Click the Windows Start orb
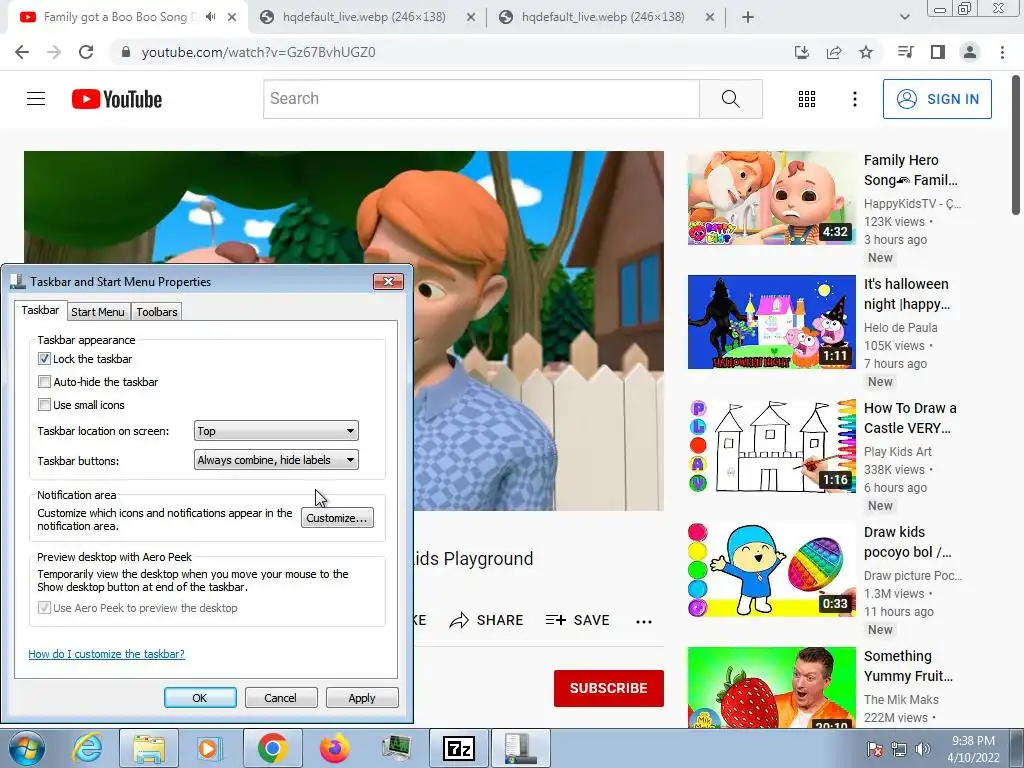 pos(26,748)
